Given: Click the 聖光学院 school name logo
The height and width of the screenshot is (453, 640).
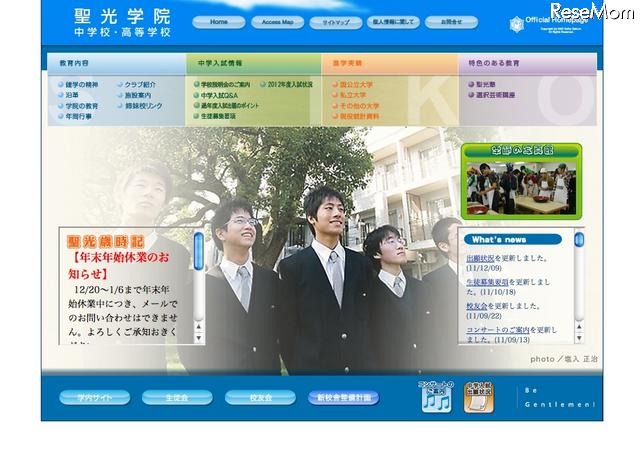Looking at the screenshot, I should coord(121,23).
